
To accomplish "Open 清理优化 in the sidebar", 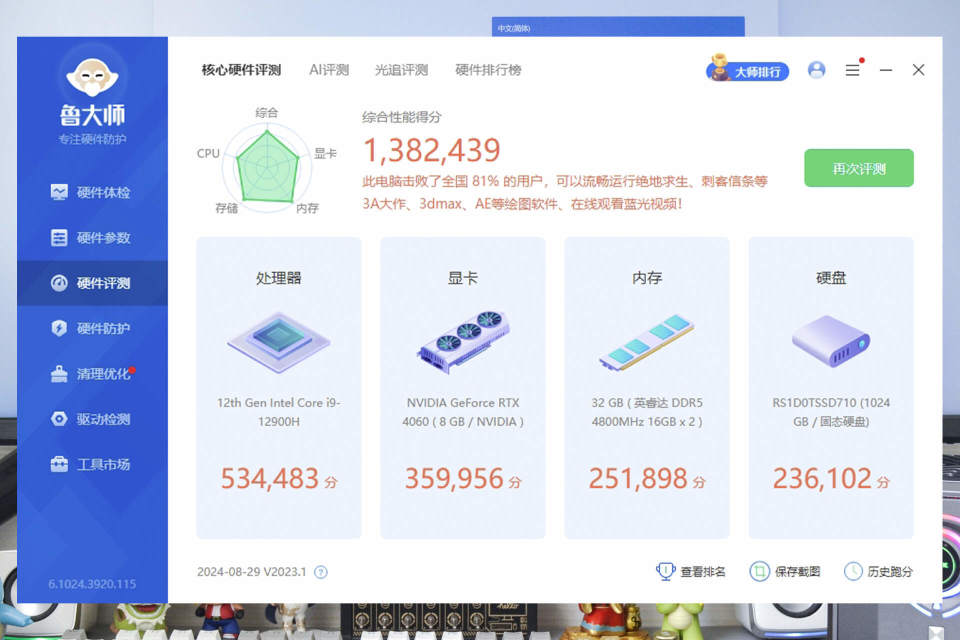I will (92, 374).
